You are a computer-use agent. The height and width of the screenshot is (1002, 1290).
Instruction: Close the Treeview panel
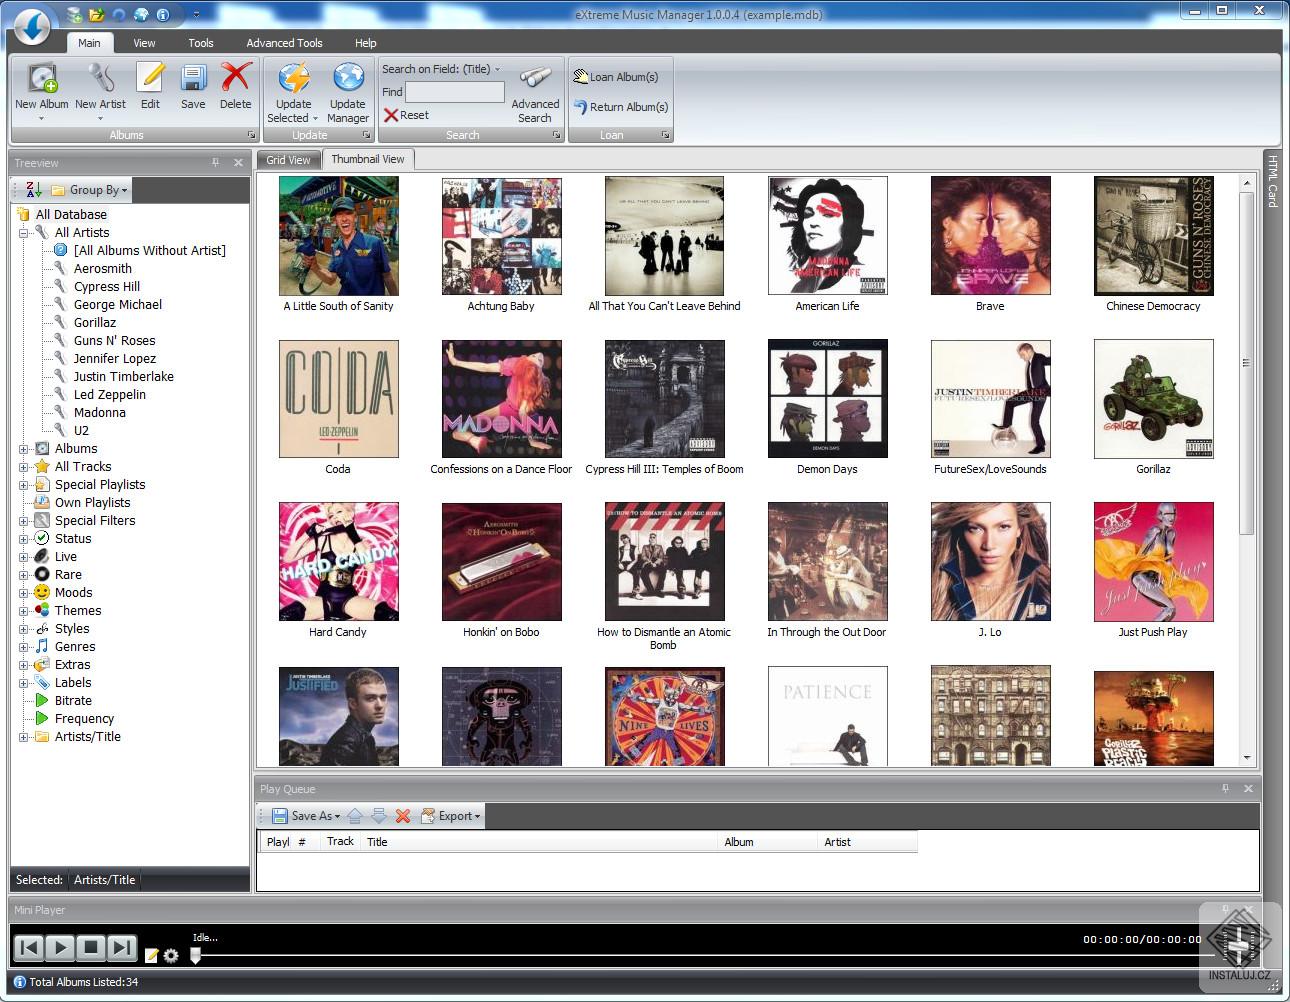(238, 162)
